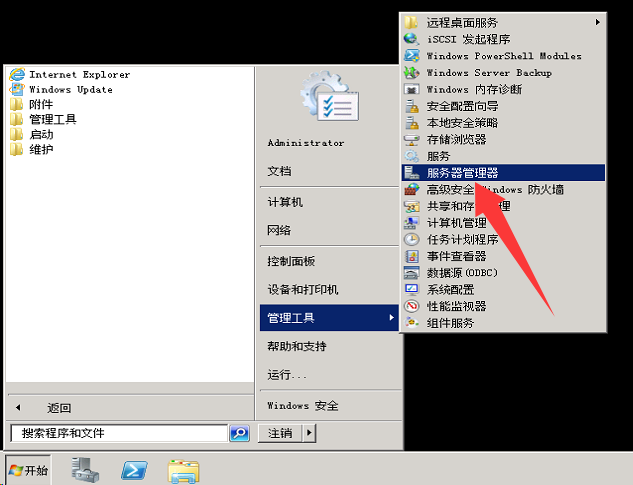Image resolution: width=633 pixels, height=485 pixels.
Task: Open Windows Update icon
Action: point(17,89)
